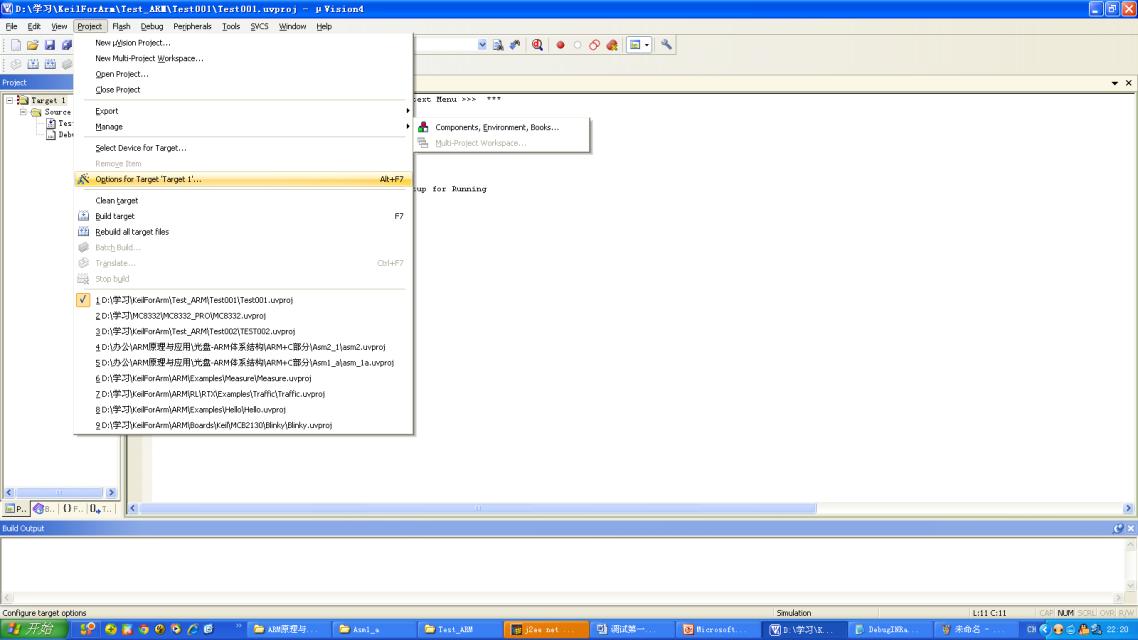The image size is (1138, 640).
Task: Click project panel scroll right arrow
Action: 111,493
